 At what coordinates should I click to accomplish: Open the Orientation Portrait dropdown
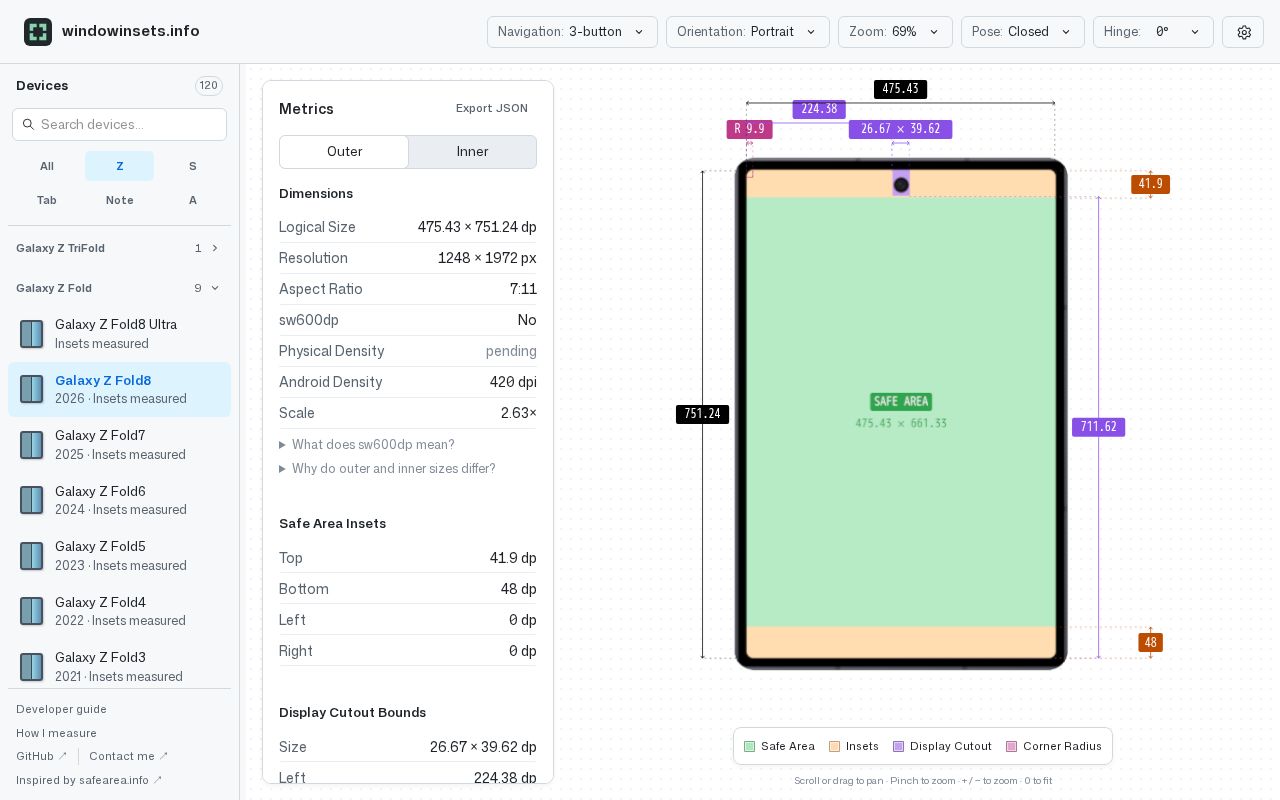click(748, 32)
